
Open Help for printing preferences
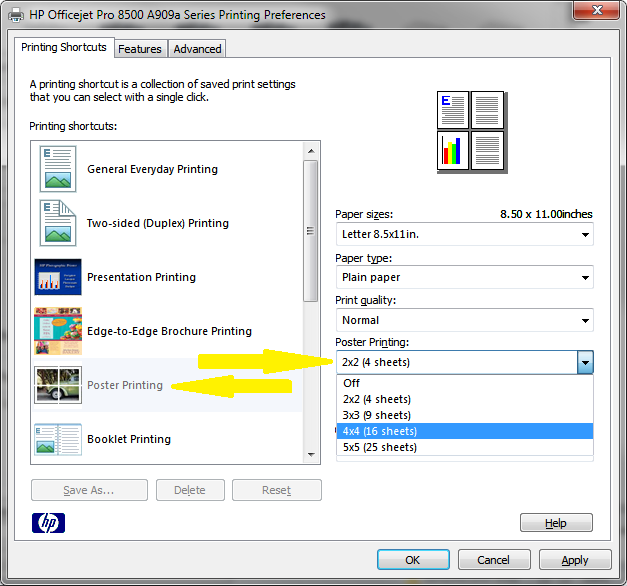click(556, 523)
